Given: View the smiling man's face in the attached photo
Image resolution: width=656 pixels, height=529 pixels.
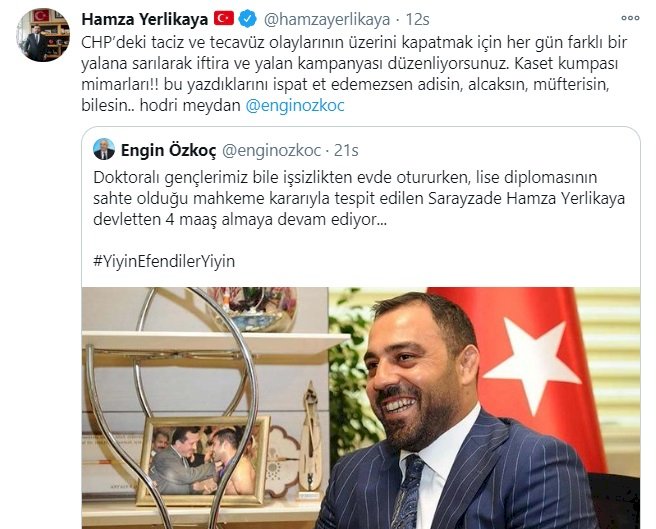Looking at the screenshot, I should point(420,372).
